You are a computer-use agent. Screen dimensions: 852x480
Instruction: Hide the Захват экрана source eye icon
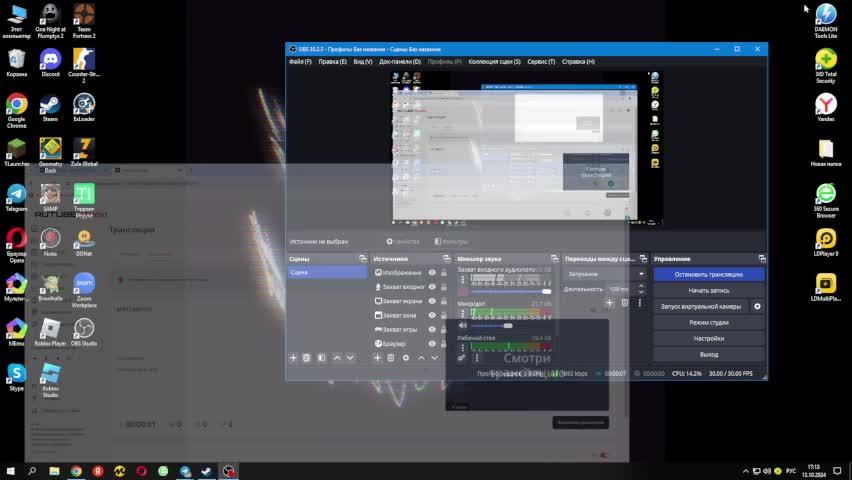coord(432,301)
